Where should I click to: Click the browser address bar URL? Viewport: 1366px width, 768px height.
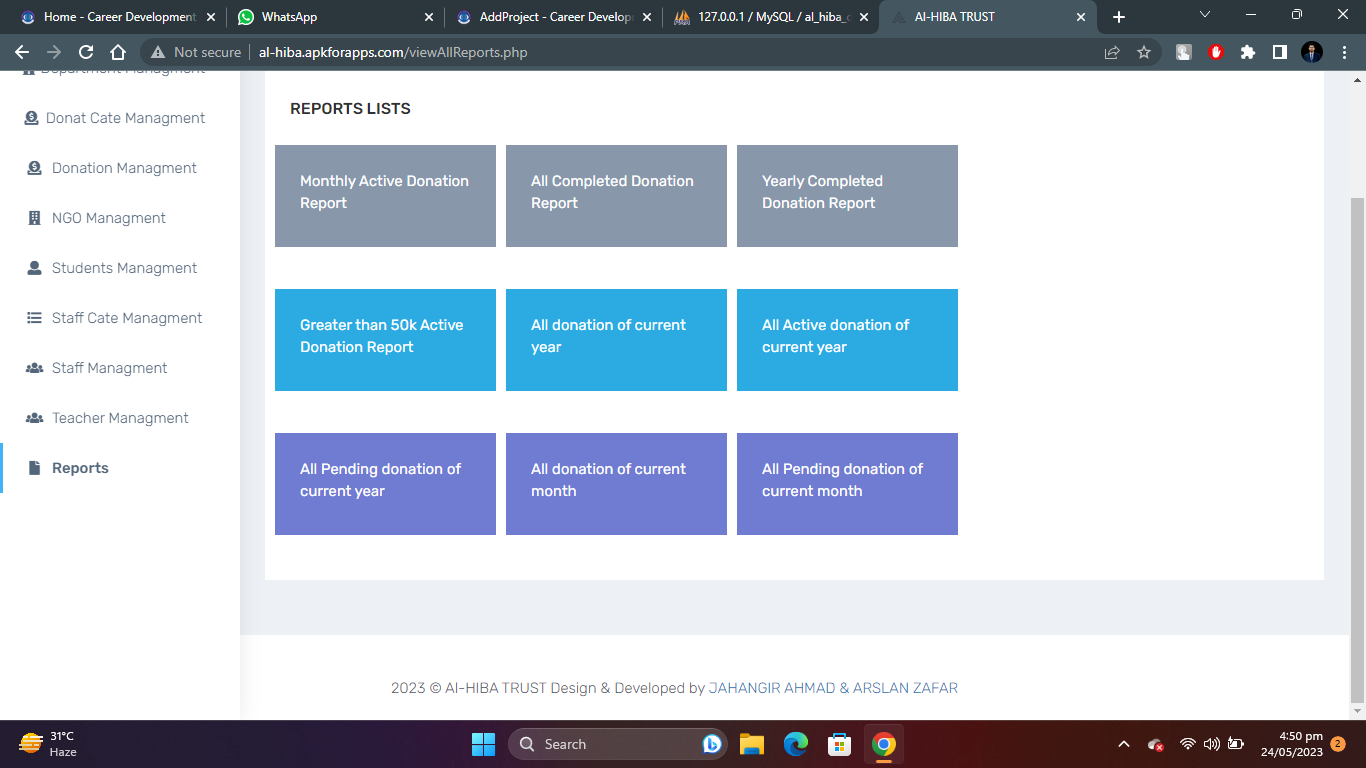(393, 52)
